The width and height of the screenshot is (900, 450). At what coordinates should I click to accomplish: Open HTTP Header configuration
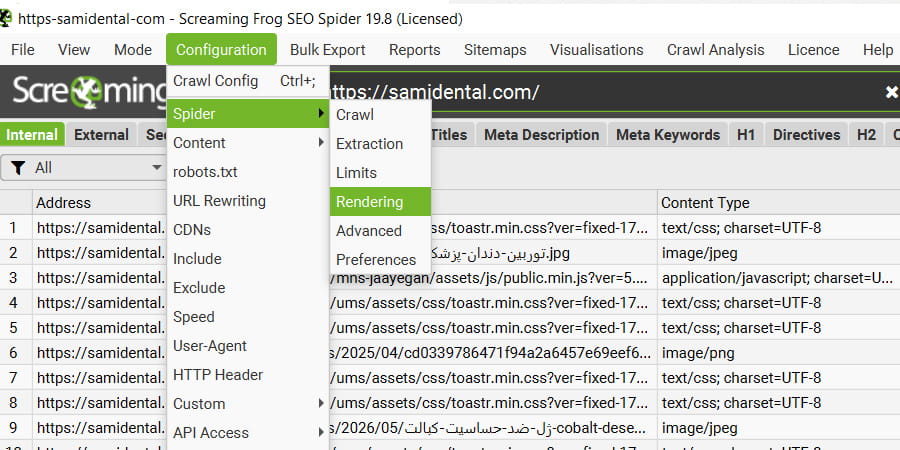point(247,374)
